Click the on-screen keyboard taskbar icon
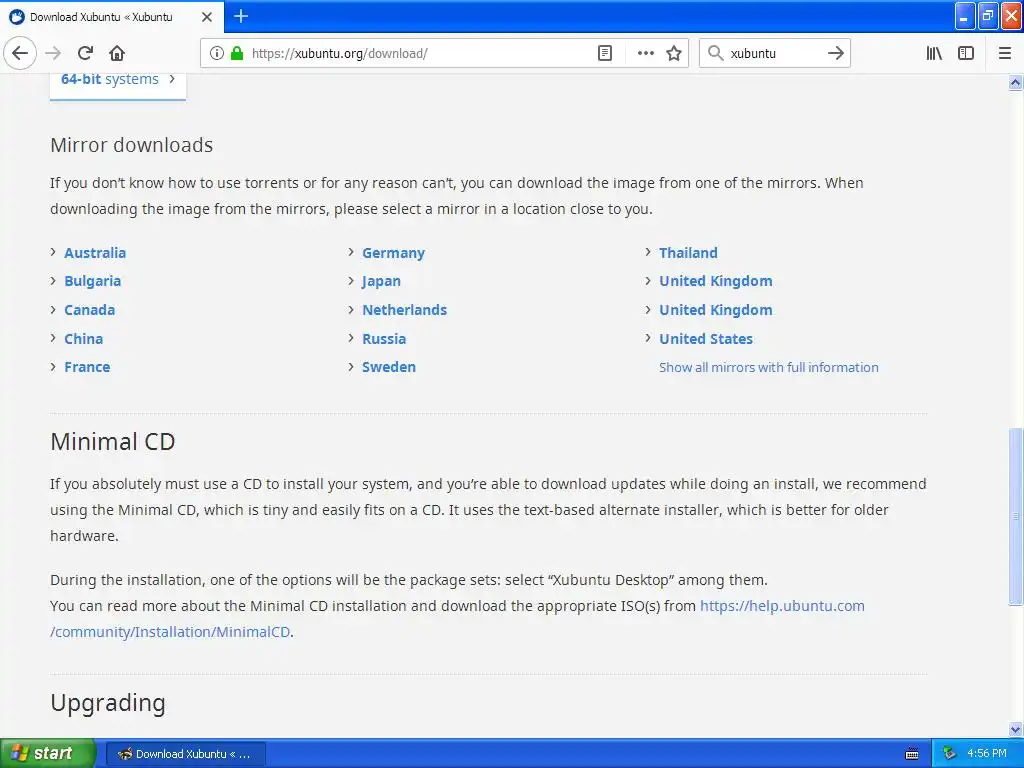Viewport: 1024px width, 768px height. tap(912, 754)
